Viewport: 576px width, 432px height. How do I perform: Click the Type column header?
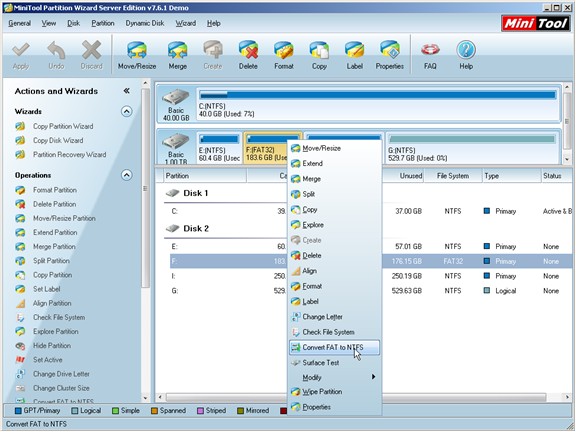(x=511, y=176)
